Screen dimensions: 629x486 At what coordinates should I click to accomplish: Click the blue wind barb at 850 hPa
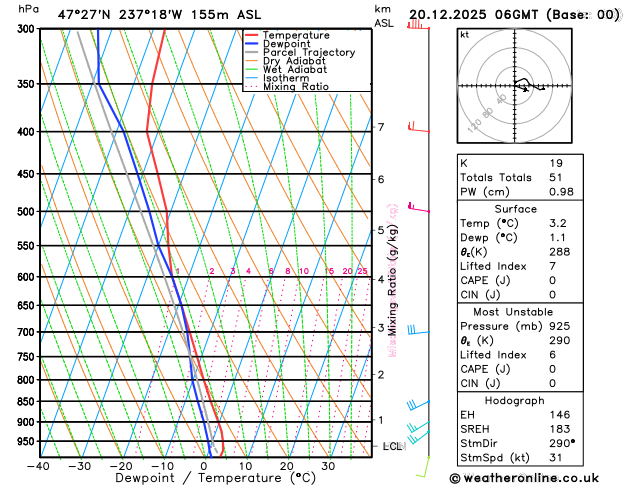(418, 405)
